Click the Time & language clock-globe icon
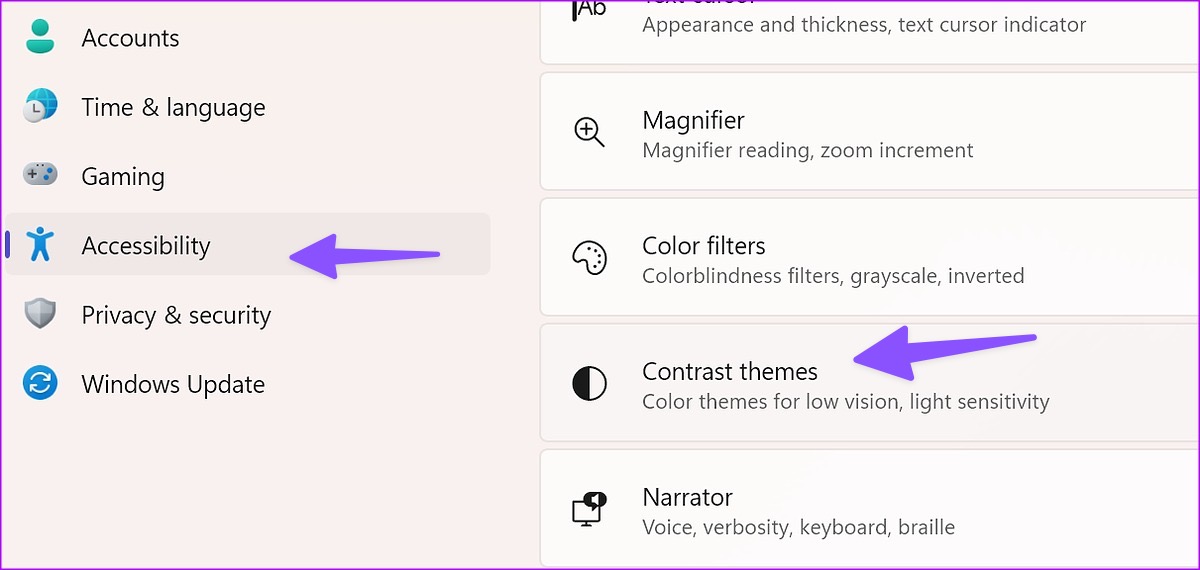 [40, 106]
